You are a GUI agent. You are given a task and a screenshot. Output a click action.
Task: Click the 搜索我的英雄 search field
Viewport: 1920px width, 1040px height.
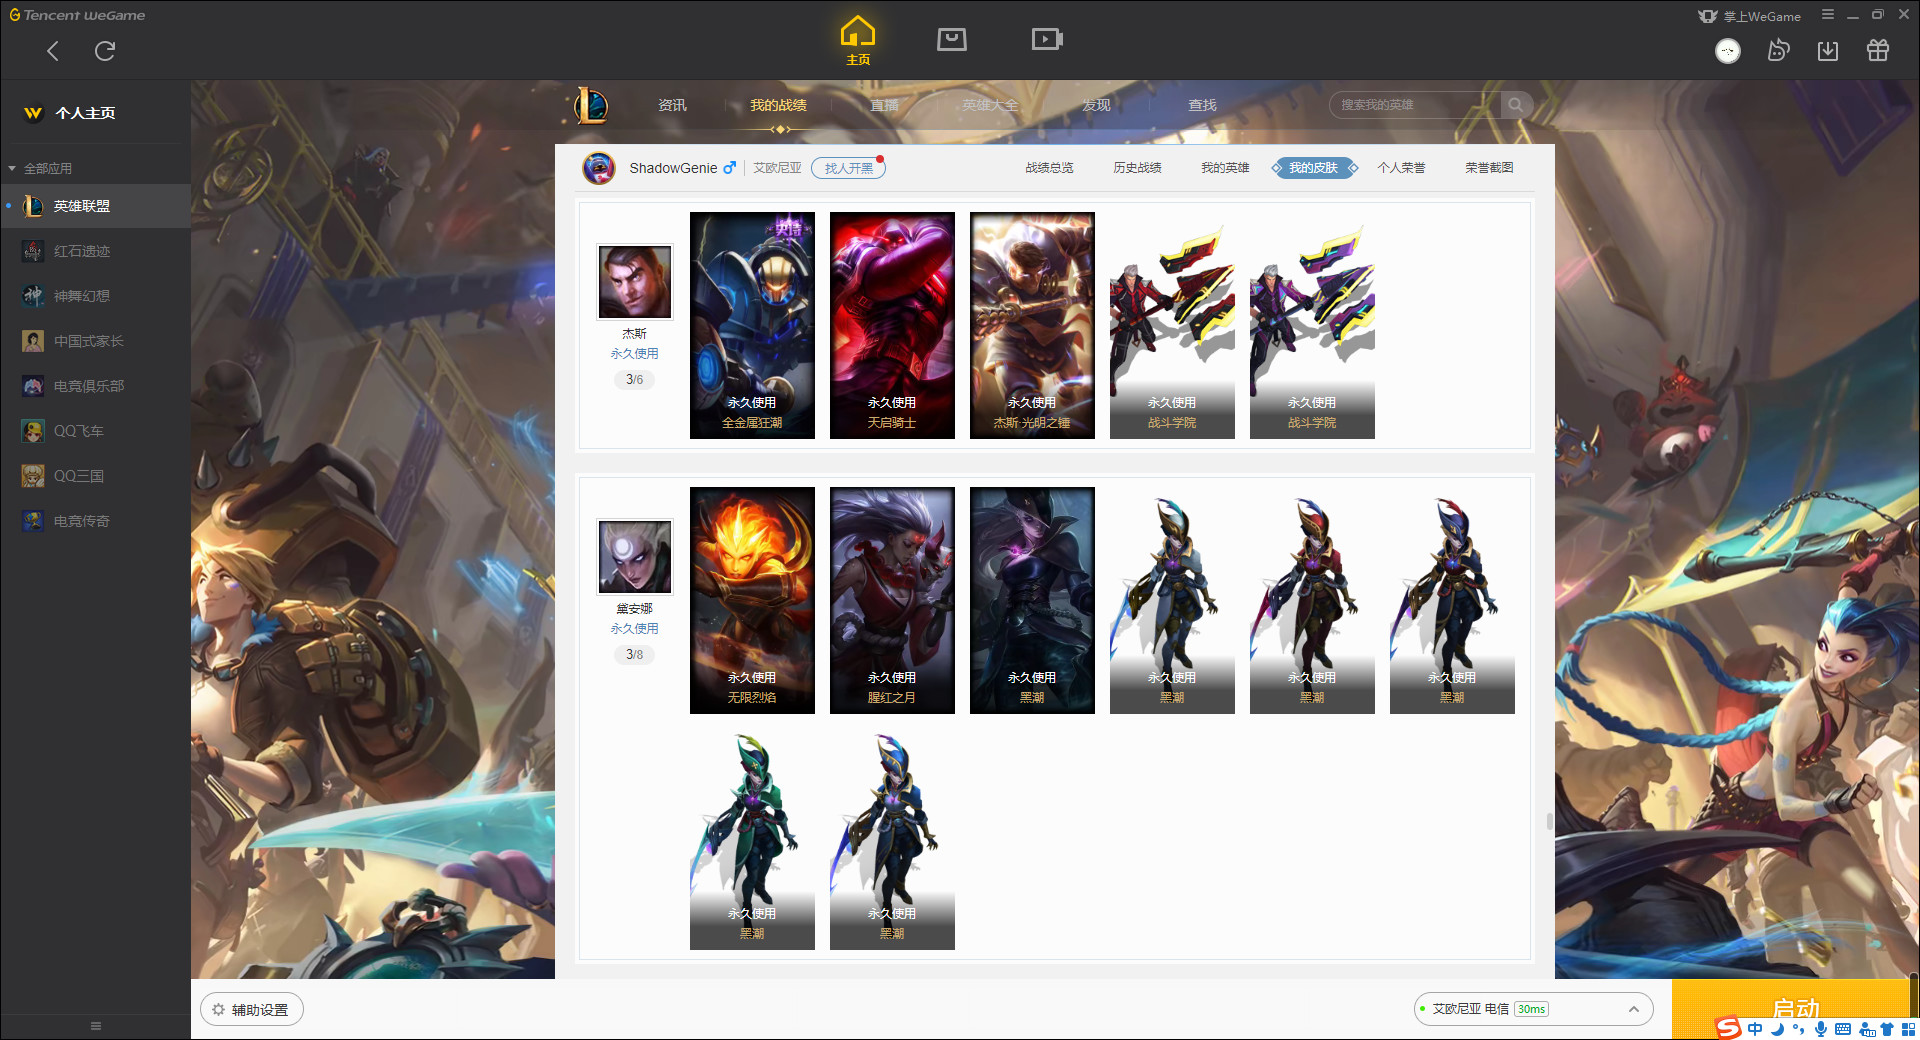pyautogui.click(x=1416, y=105)
